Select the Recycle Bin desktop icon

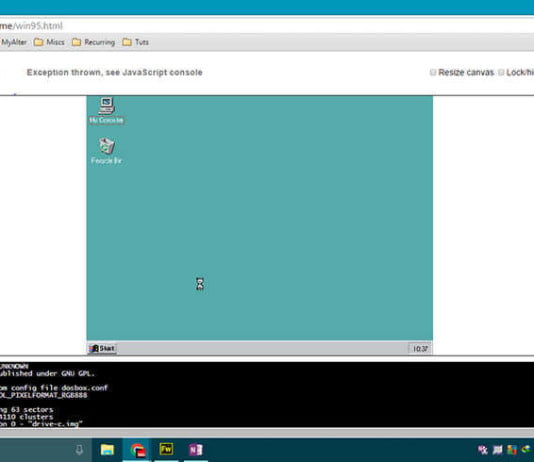pyautogui.click(x=106, y=151)
